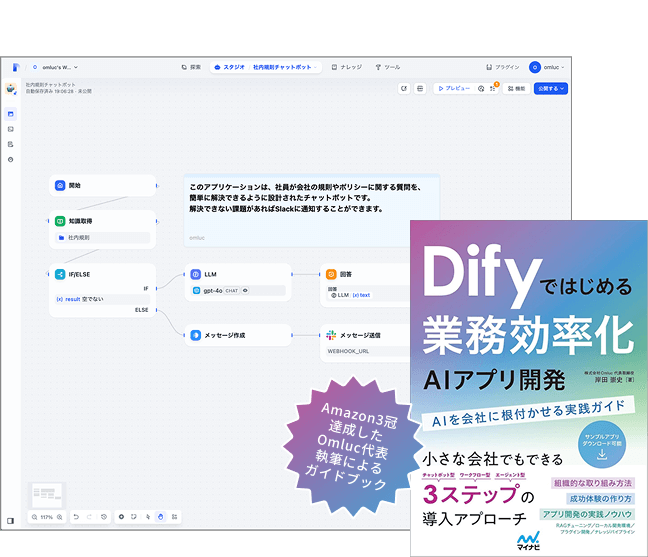Image resolution: width=648 pixels, height=557 pixels.
Task: Open the 公開する publish dropdown
Action: pyautogui.click(x=550, y=88)
